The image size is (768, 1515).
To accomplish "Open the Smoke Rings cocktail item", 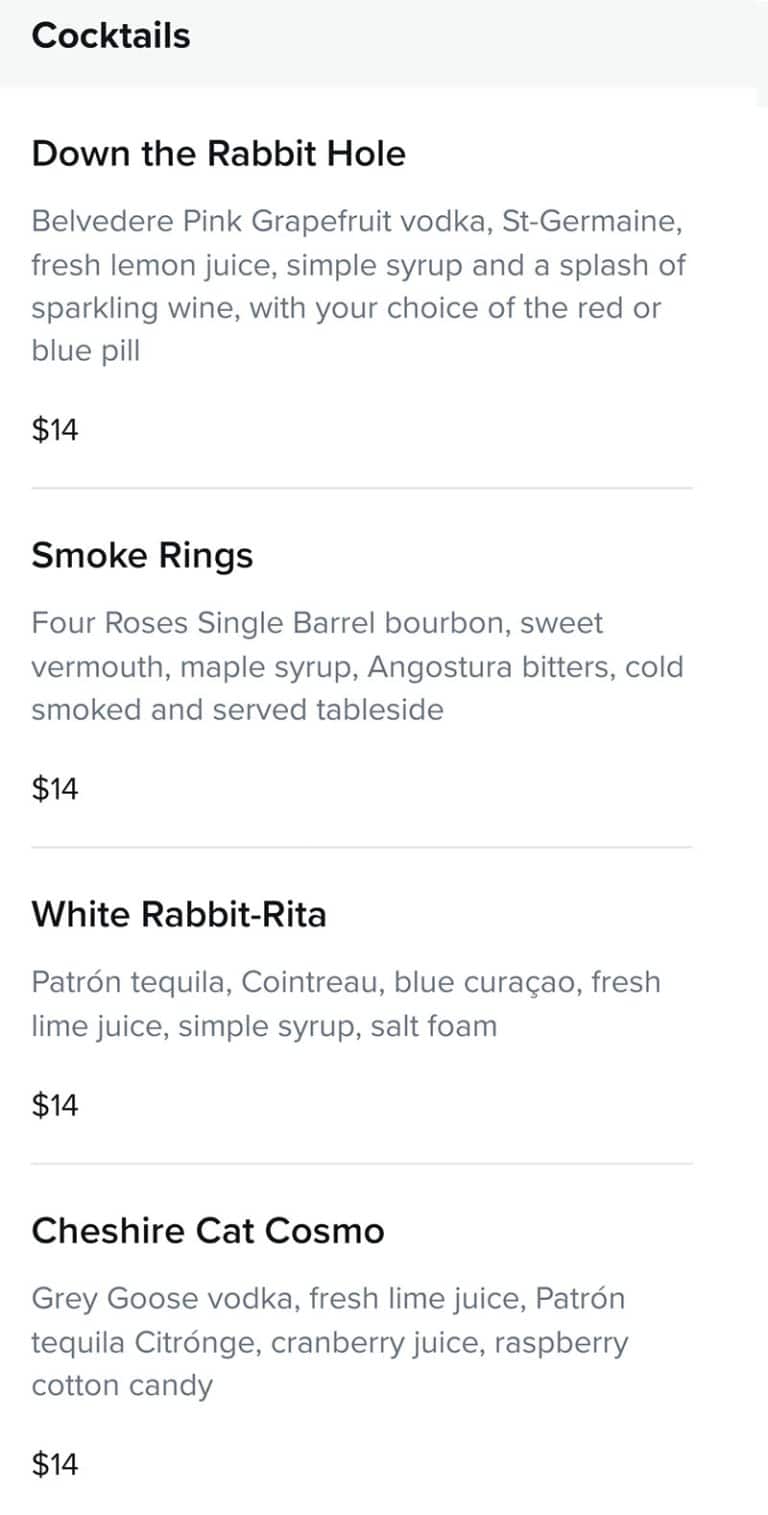I will 143,556.
